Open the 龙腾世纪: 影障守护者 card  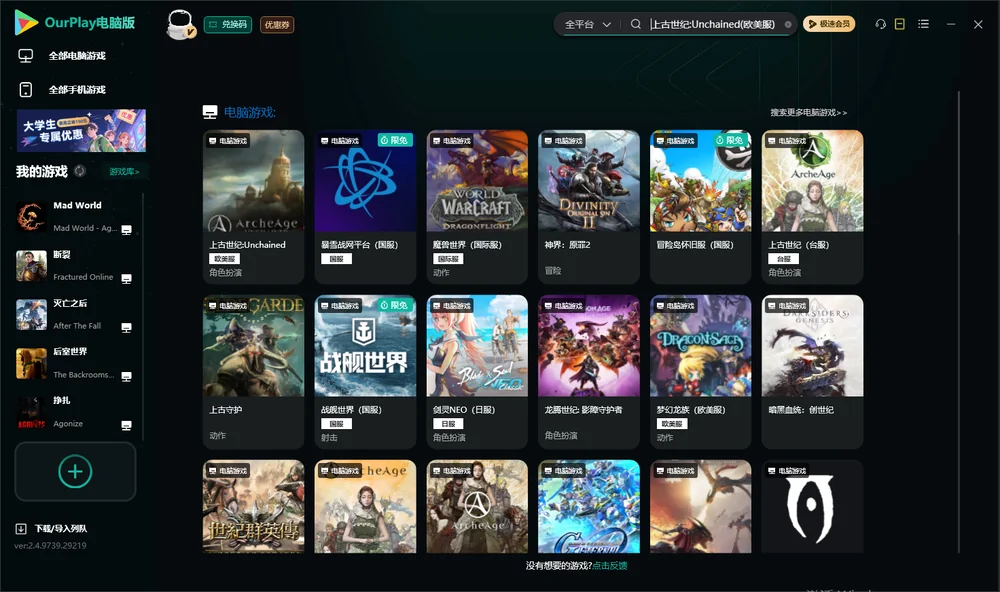click(x=589, y=372)
